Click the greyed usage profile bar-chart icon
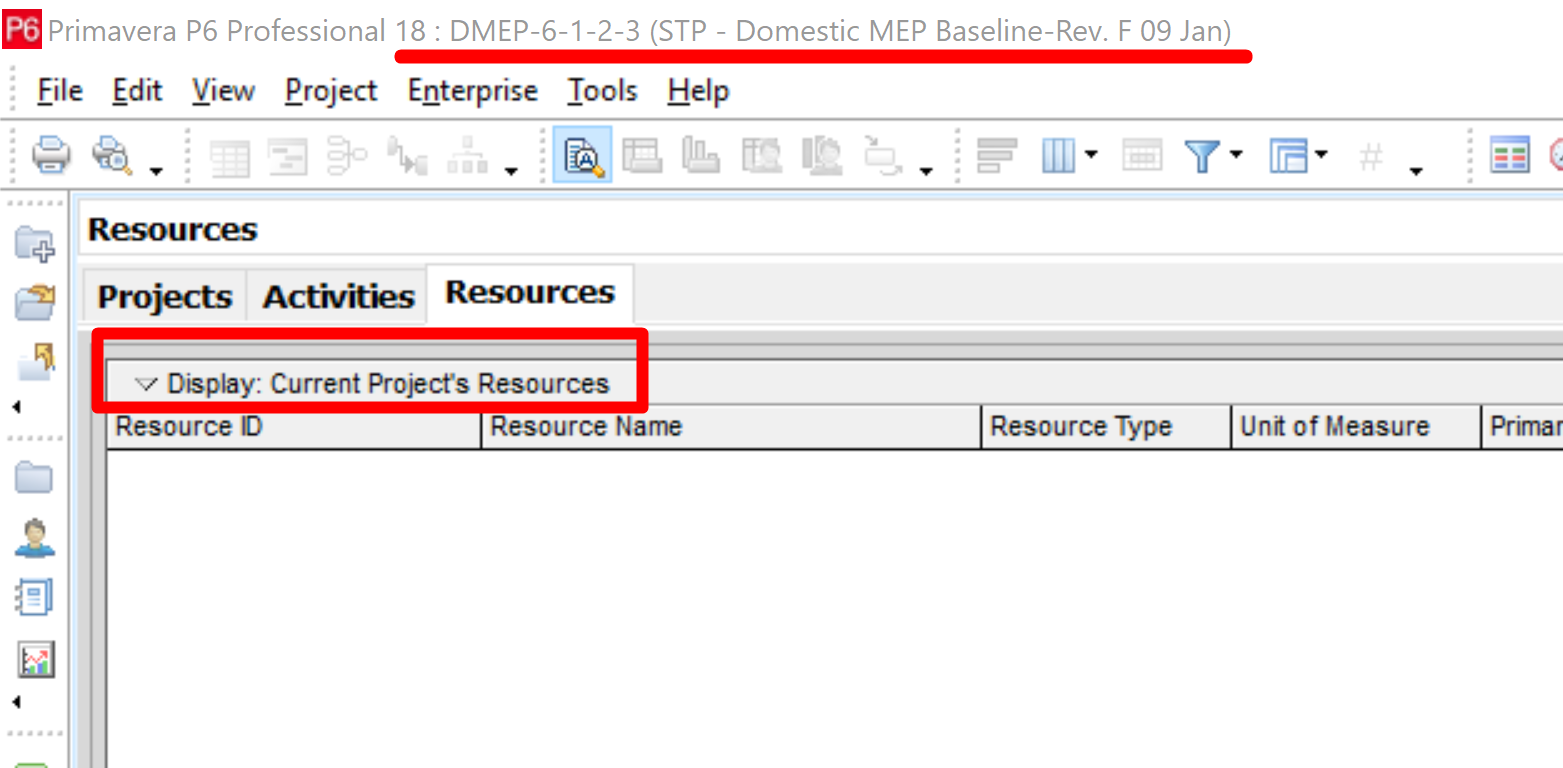This screenshot has height=768, width=1563. 701,156
